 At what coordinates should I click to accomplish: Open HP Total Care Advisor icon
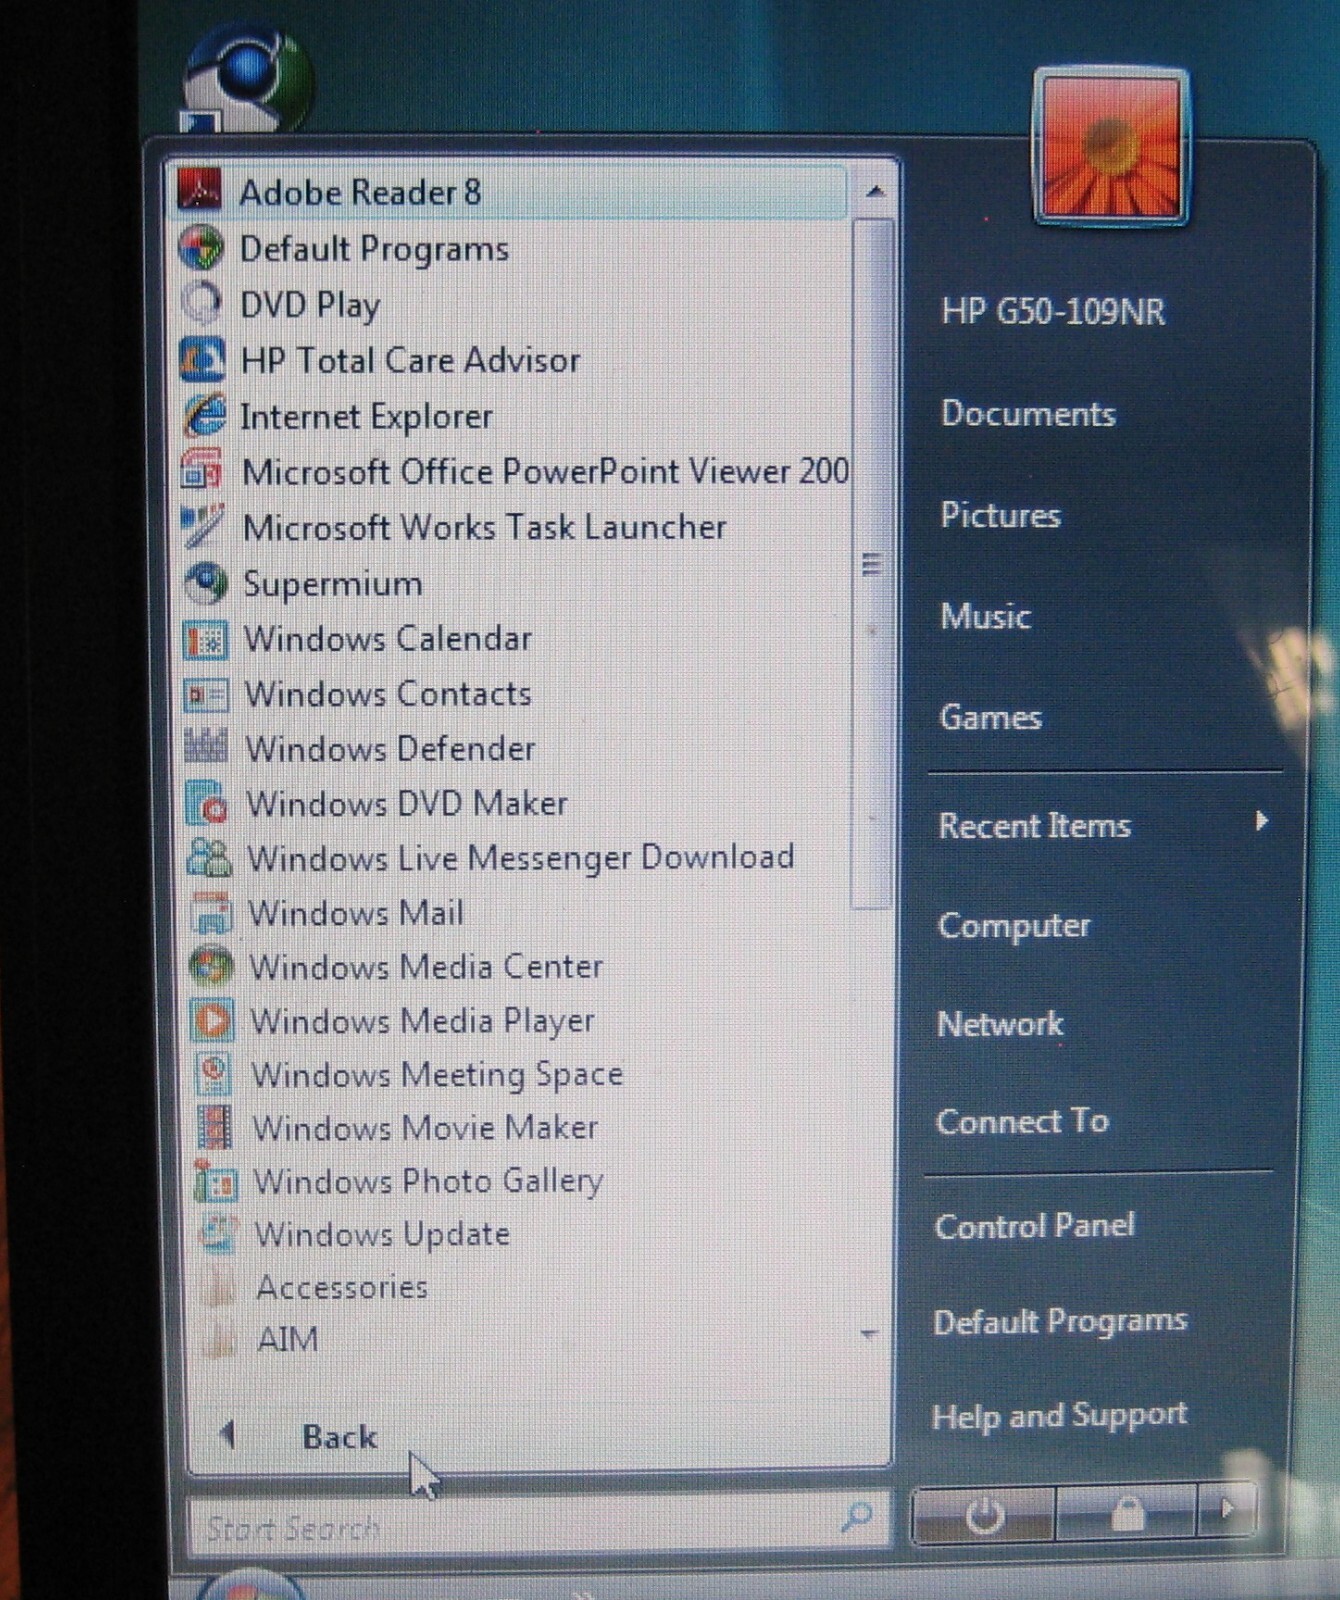point(203,360)
